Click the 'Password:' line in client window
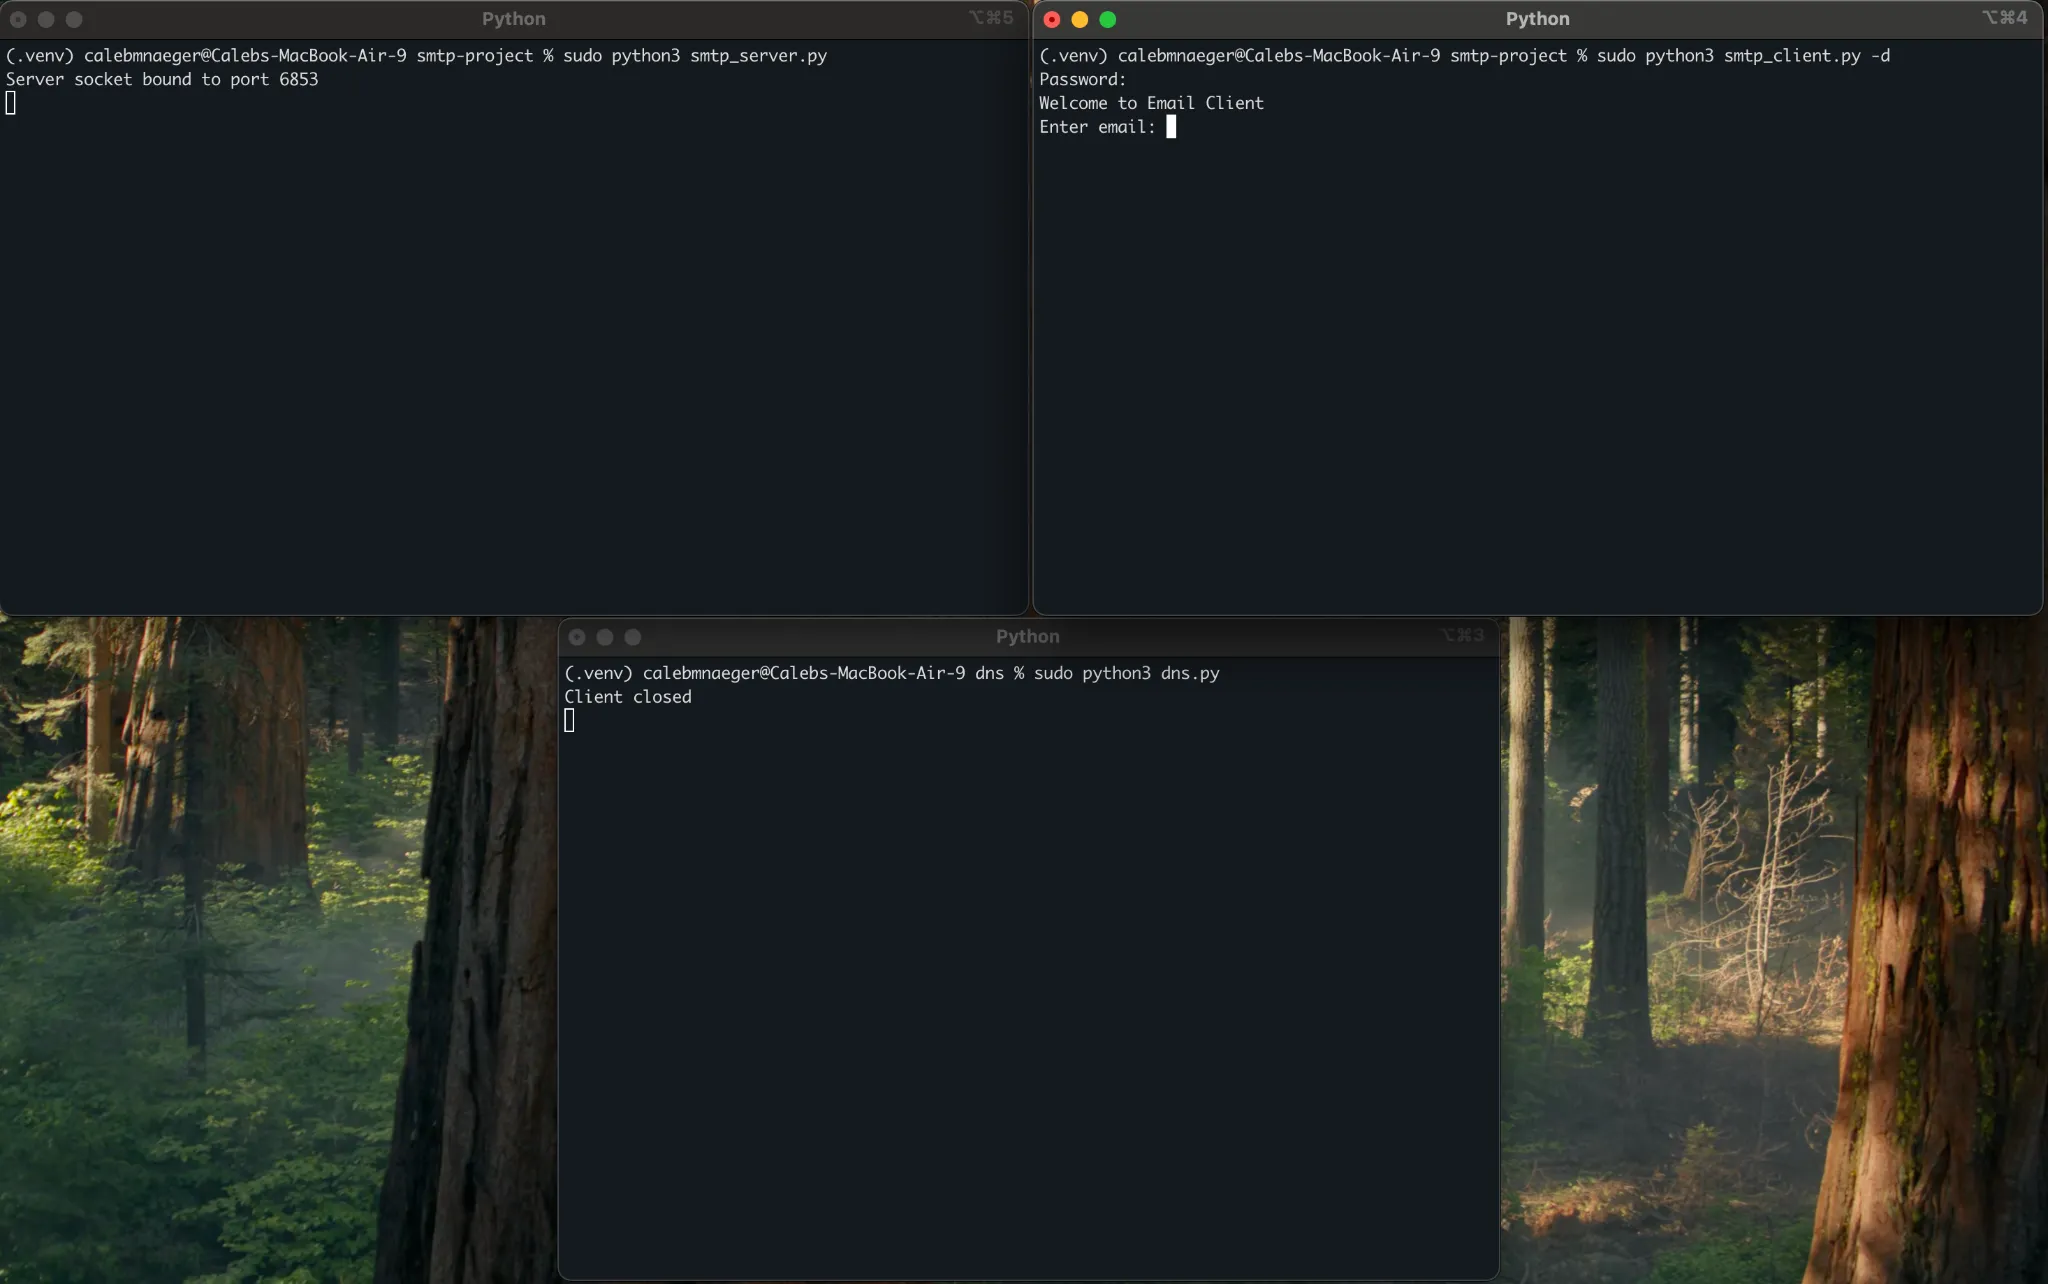This screenshot has height=1284, width=2048. [1083, 79]
